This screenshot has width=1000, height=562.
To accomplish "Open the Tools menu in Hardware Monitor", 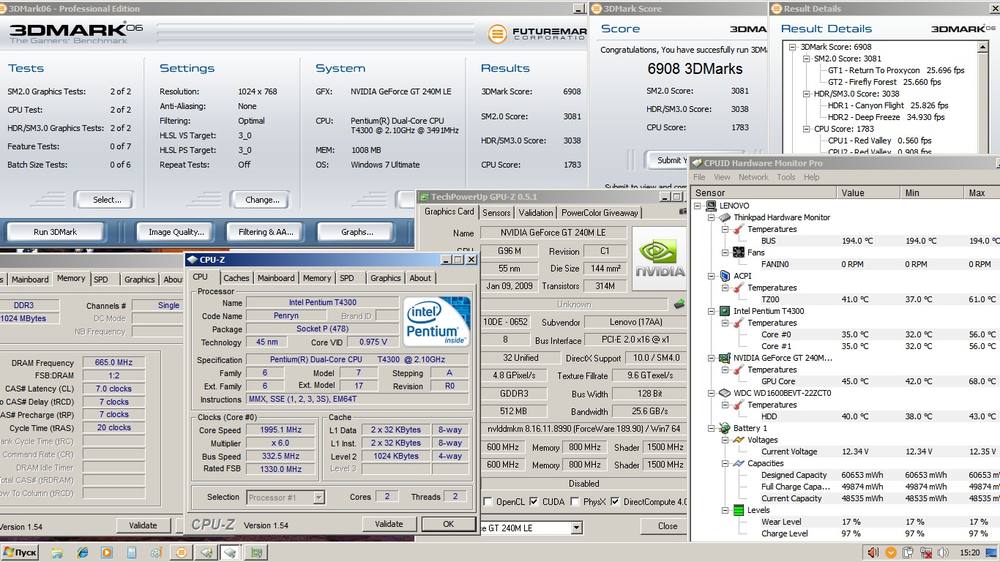I will (x=786, y=177).
